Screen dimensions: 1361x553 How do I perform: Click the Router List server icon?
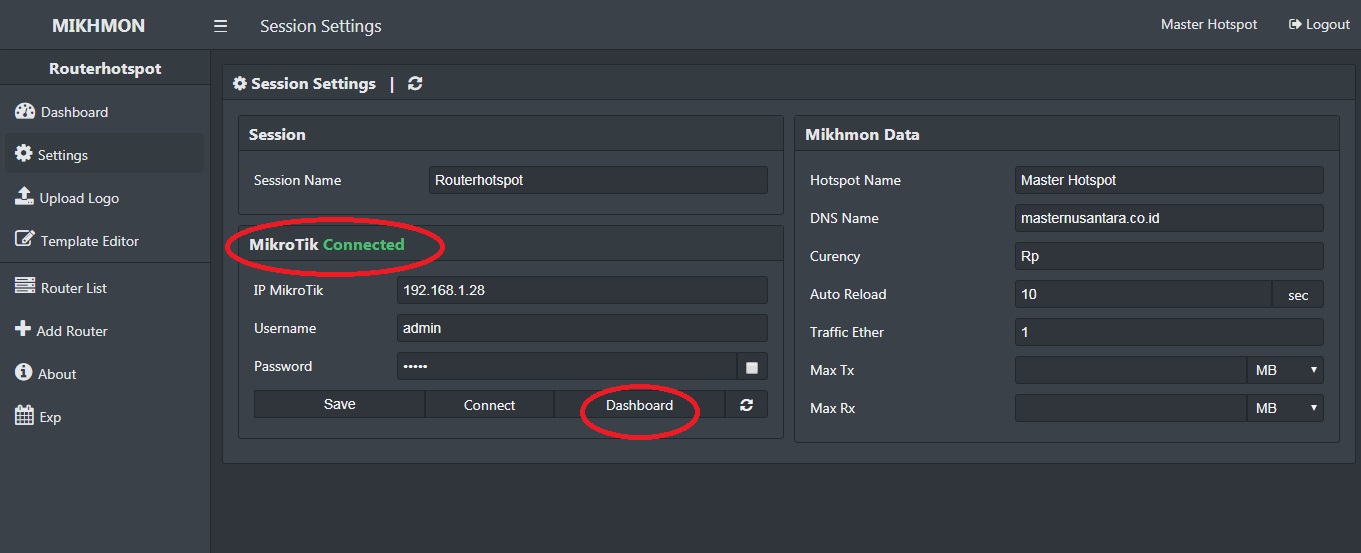pyautogui.click(x=25, y=287)
